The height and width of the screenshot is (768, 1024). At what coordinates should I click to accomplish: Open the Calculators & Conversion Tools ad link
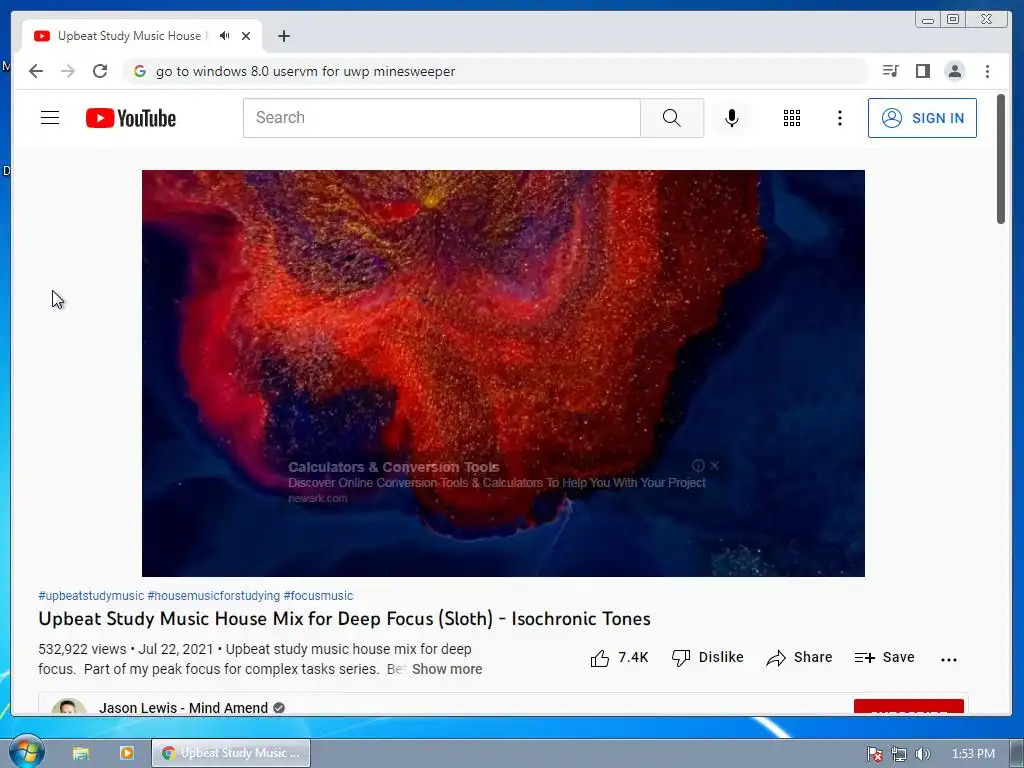tap(394, 467)
